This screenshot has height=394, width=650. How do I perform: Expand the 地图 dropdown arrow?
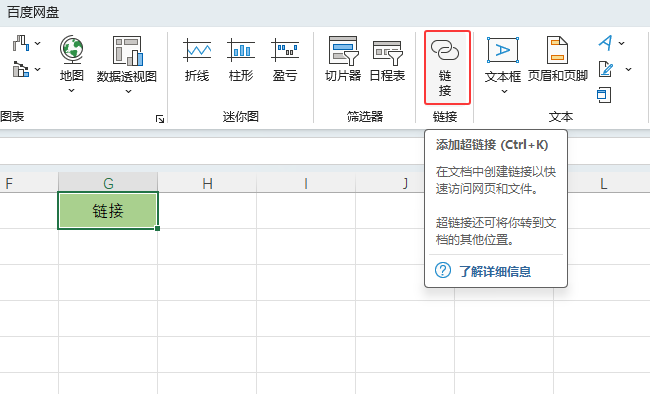tap(71, 90)
